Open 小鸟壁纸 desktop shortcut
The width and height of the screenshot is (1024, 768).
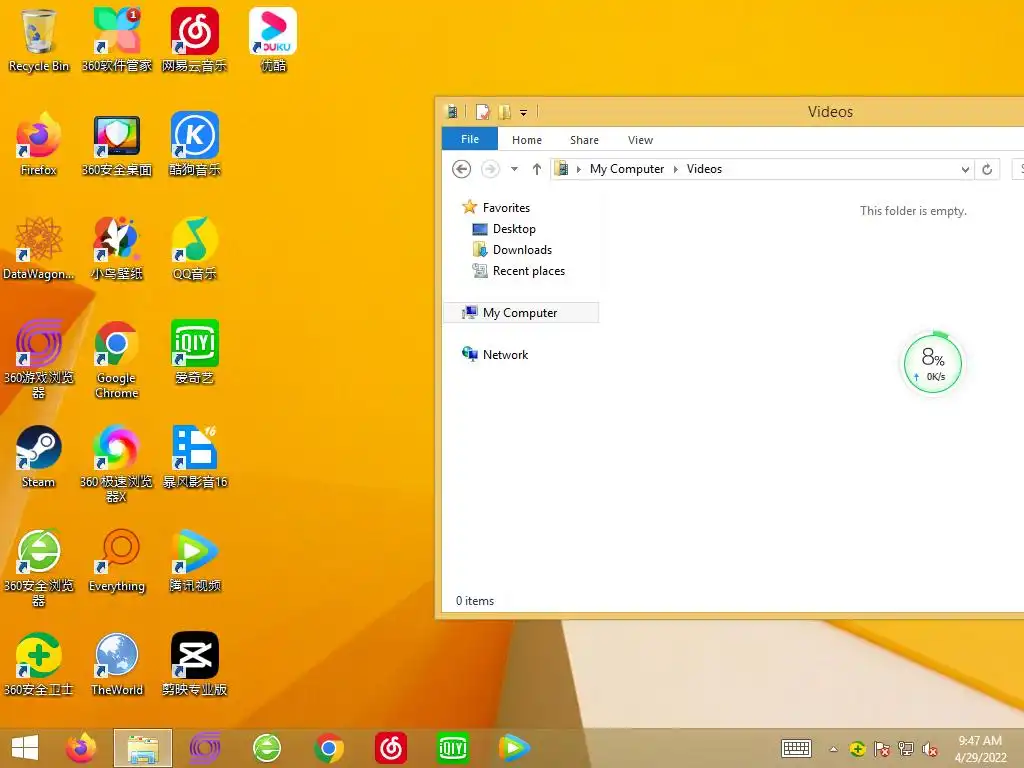click(116, 248)
